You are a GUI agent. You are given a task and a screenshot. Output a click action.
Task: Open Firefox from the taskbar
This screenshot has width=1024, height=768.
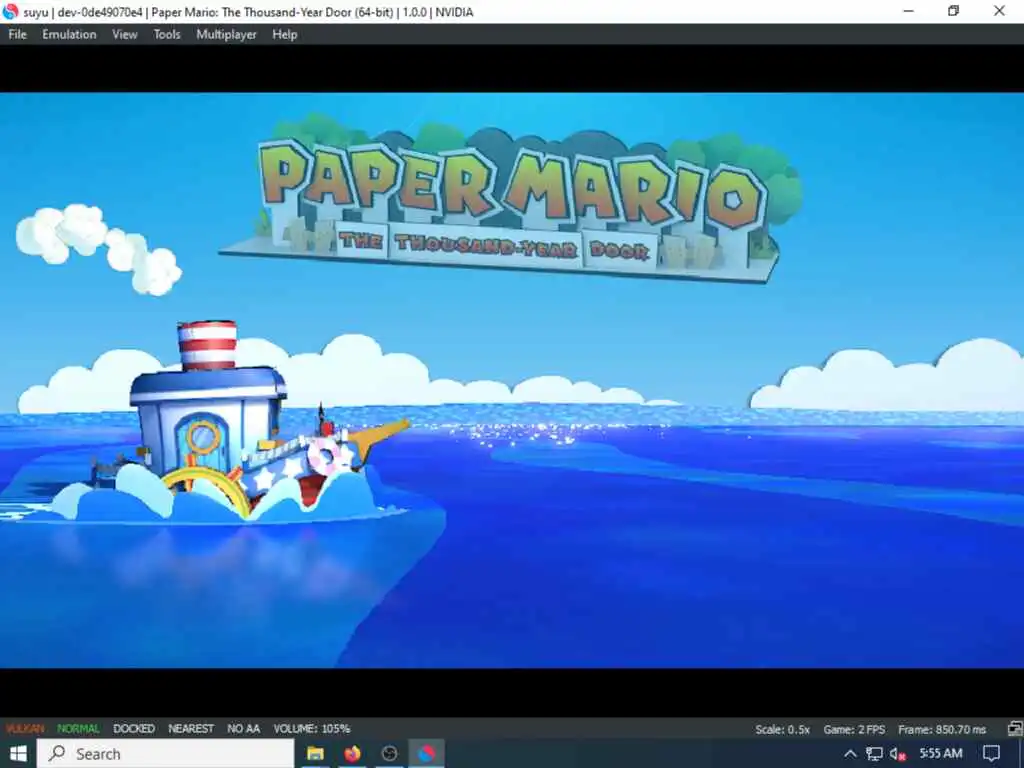point(353,754)
